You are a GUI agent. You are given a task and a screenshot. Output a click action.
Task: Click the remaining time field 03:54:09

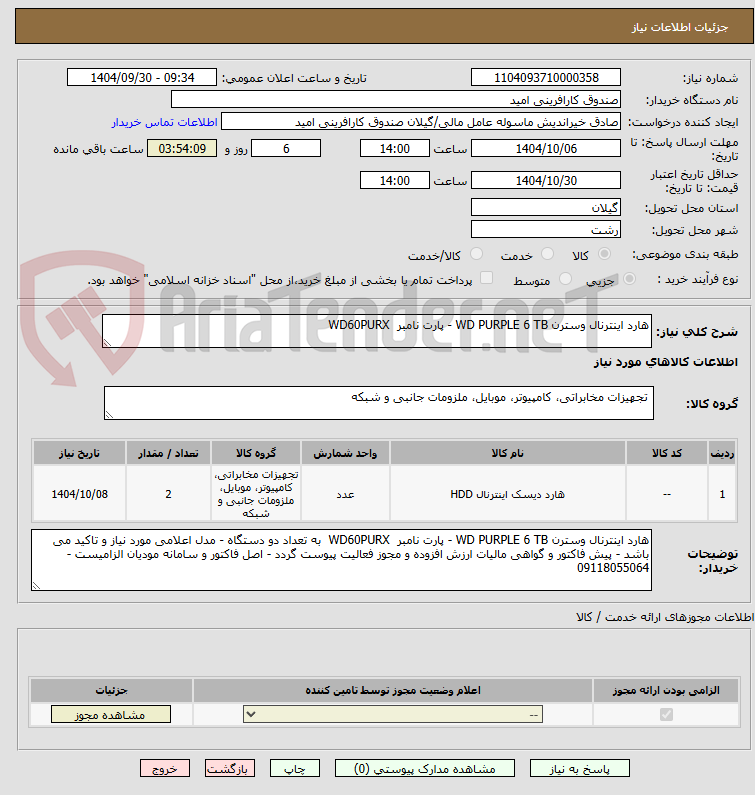coord(182,148)
